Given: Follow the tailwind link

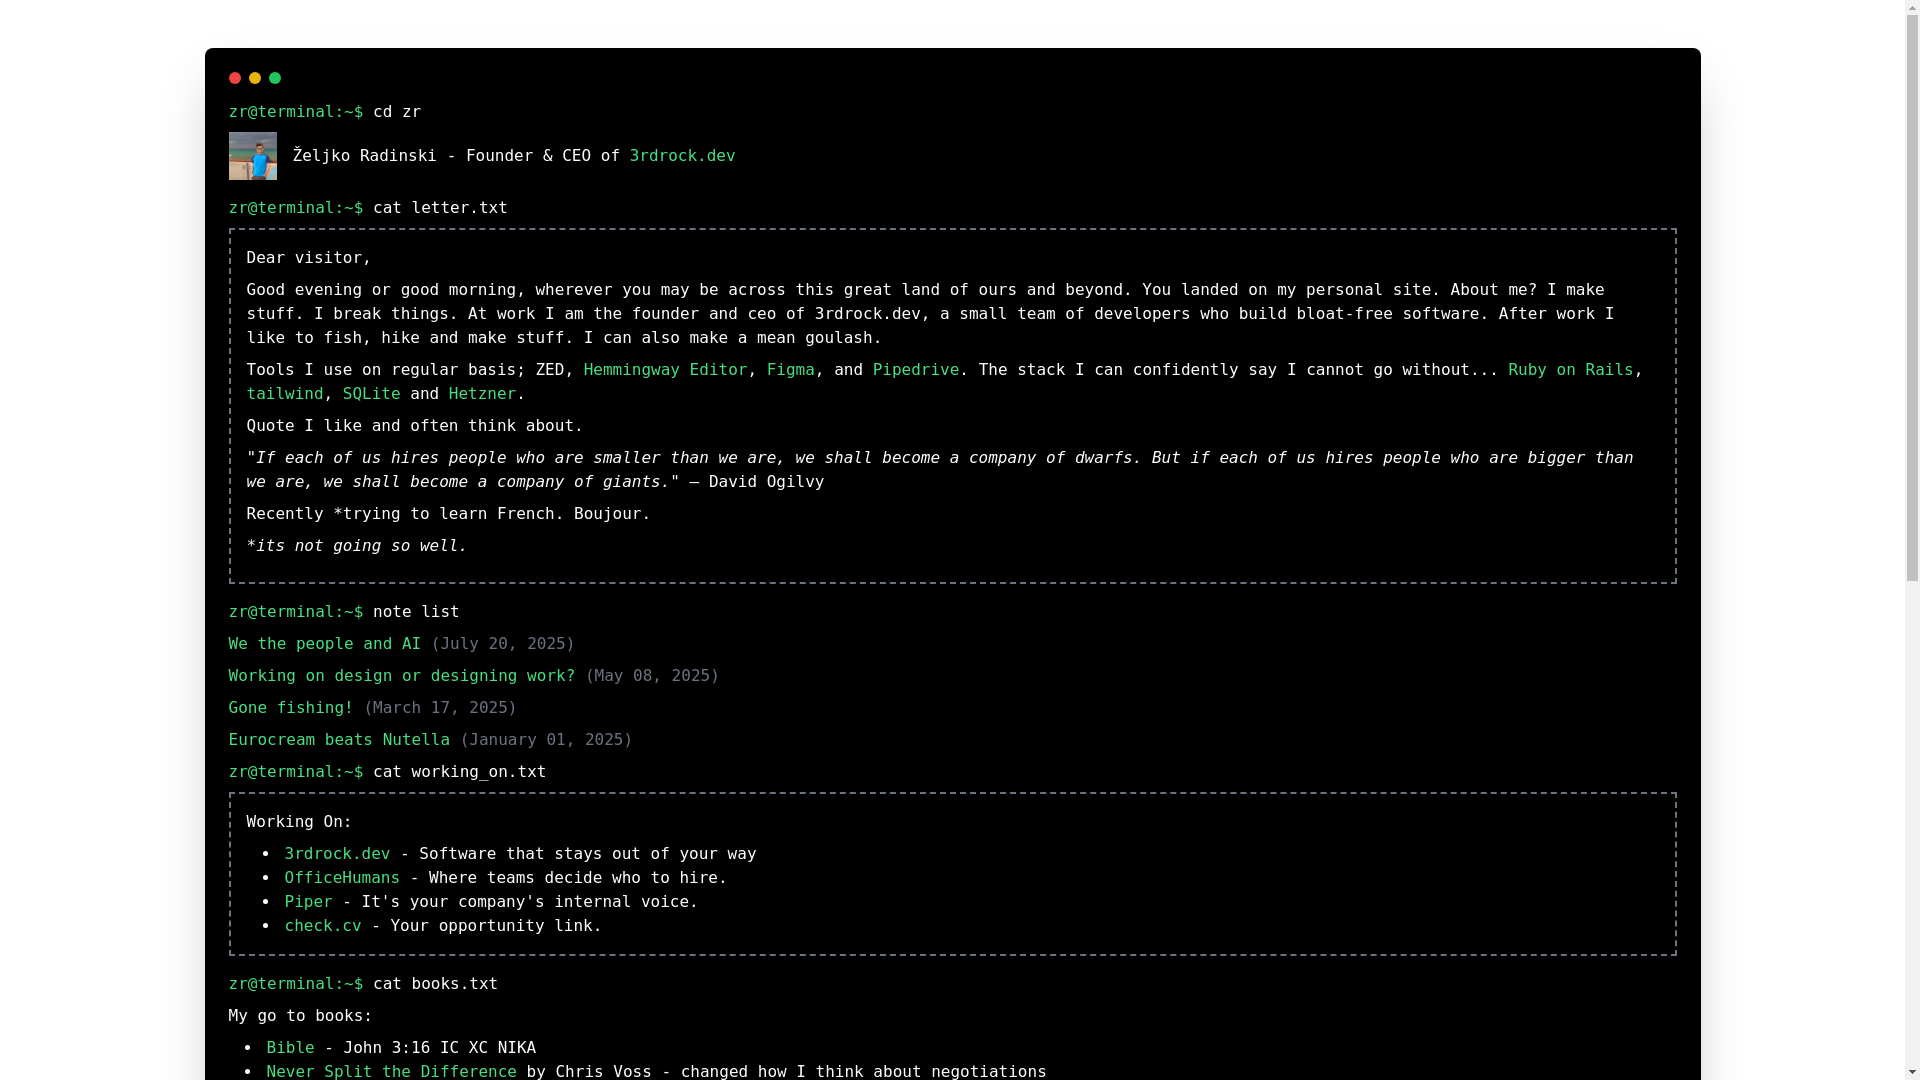Looking at the screenshot, I should tap(285, 394).
